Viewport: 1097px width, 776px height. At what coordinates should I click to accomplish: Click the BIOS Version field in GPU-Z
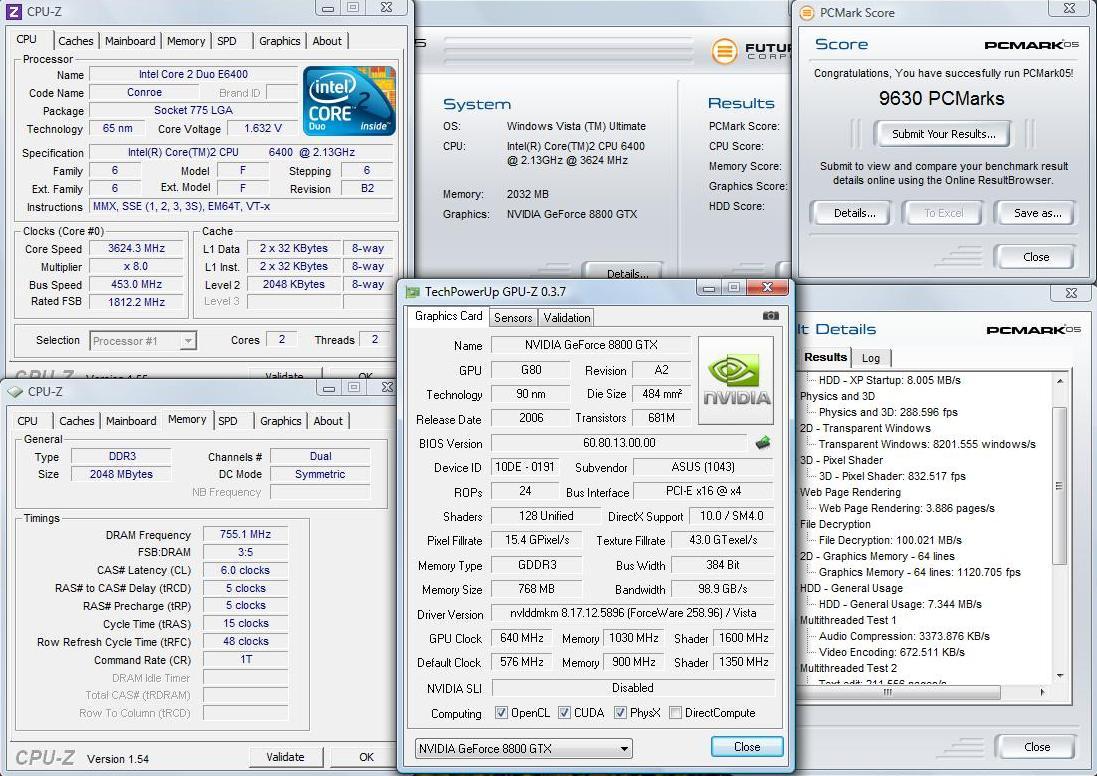pyautogui.click(x=619, y=443)
